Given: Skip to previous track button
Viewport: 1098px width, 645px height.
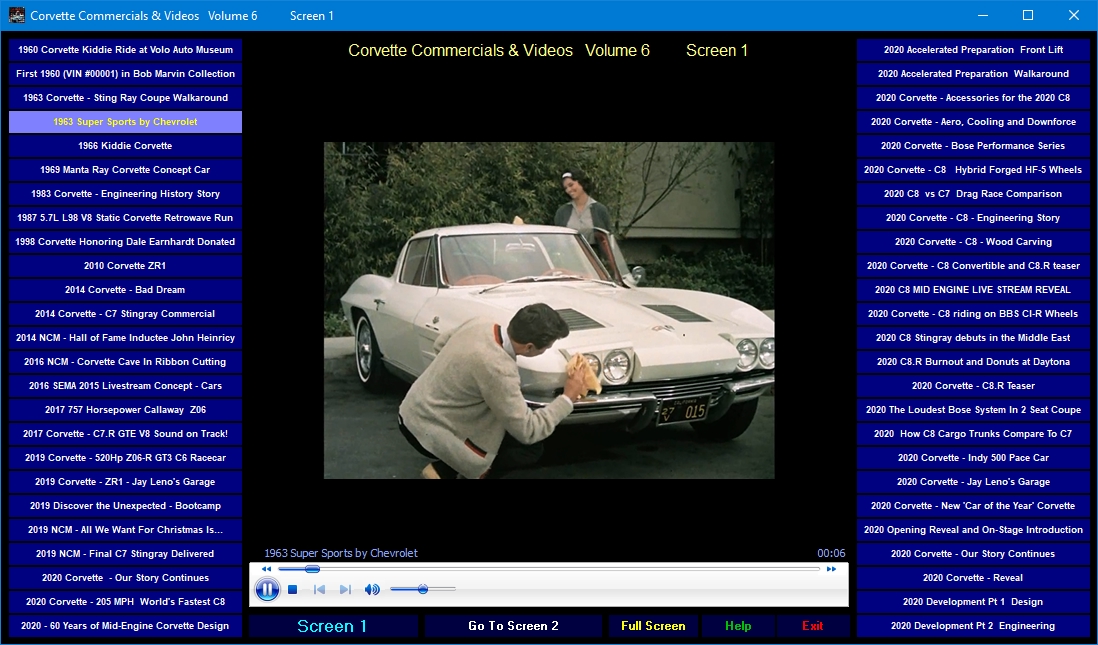Looking at the screenshot, I should [x=319, y=590].
